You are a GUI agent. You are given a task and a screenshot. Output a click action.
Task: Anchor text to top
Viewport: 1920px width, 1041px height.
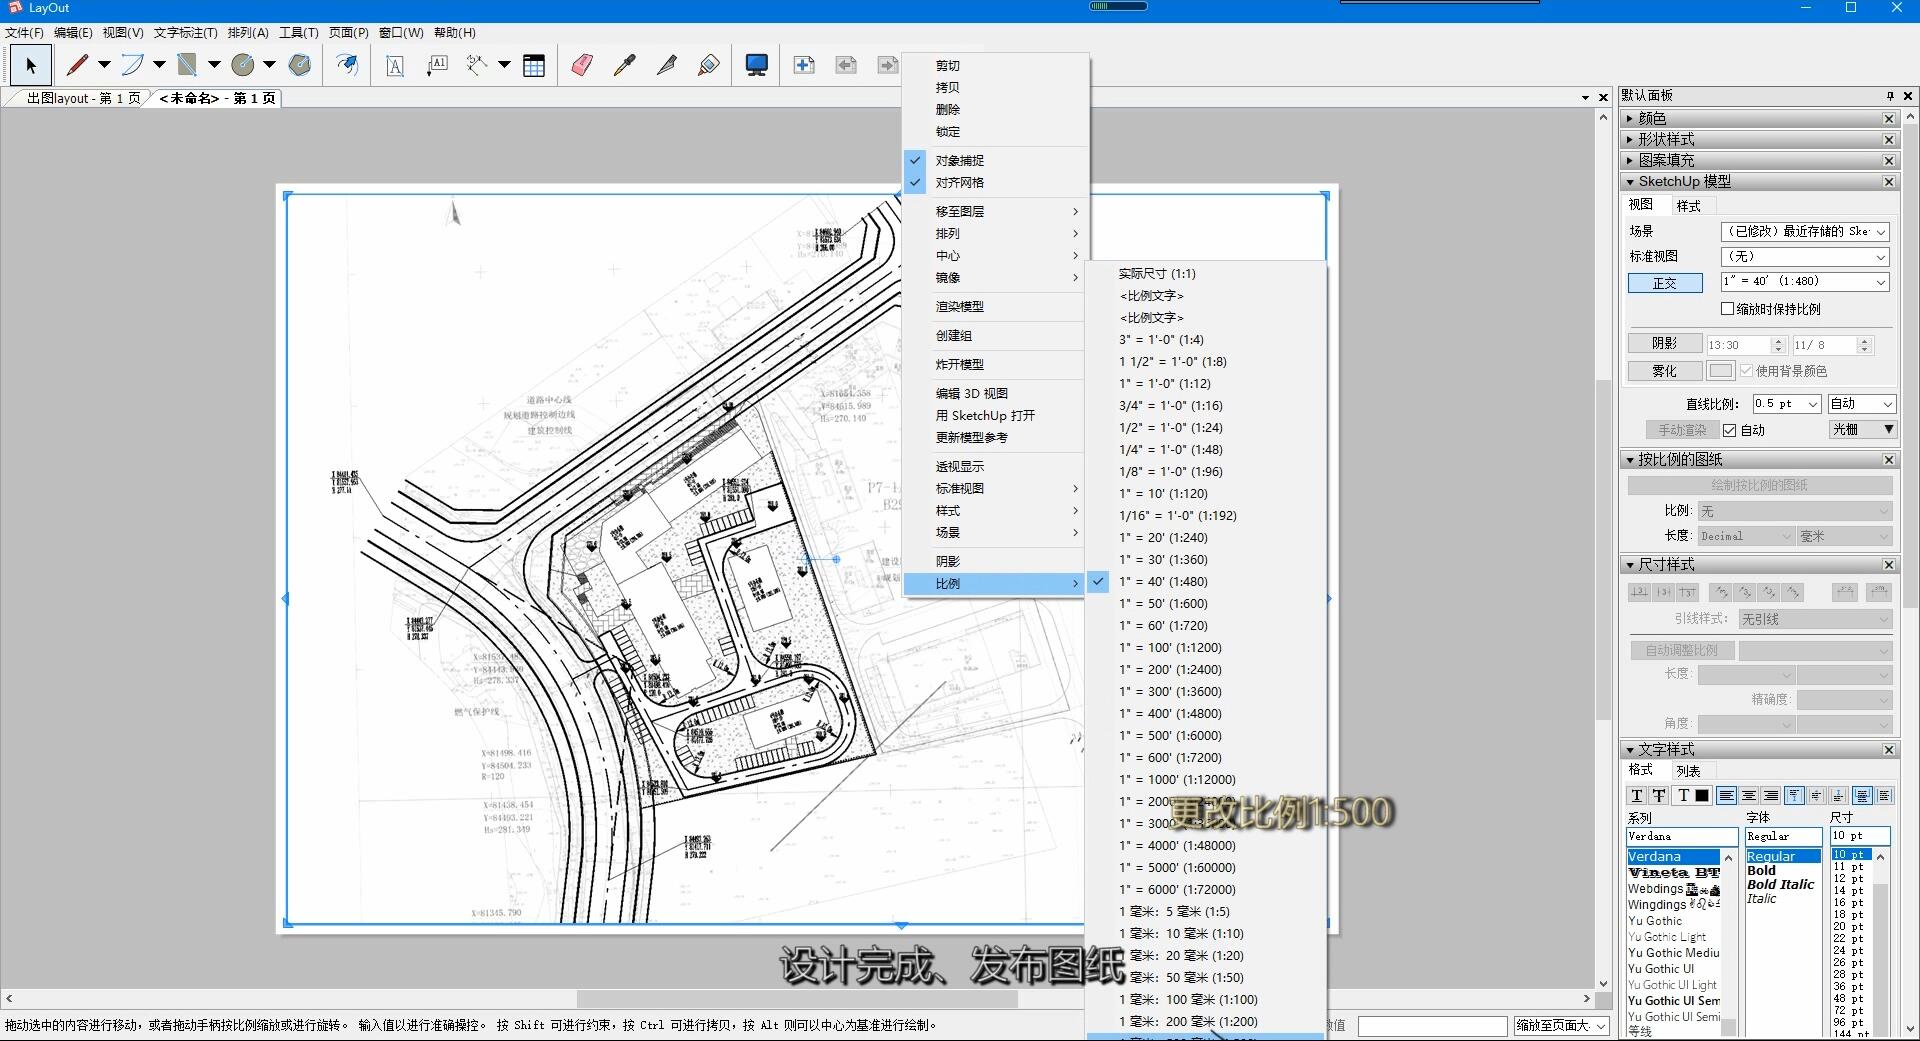(x=1795, y=796)
